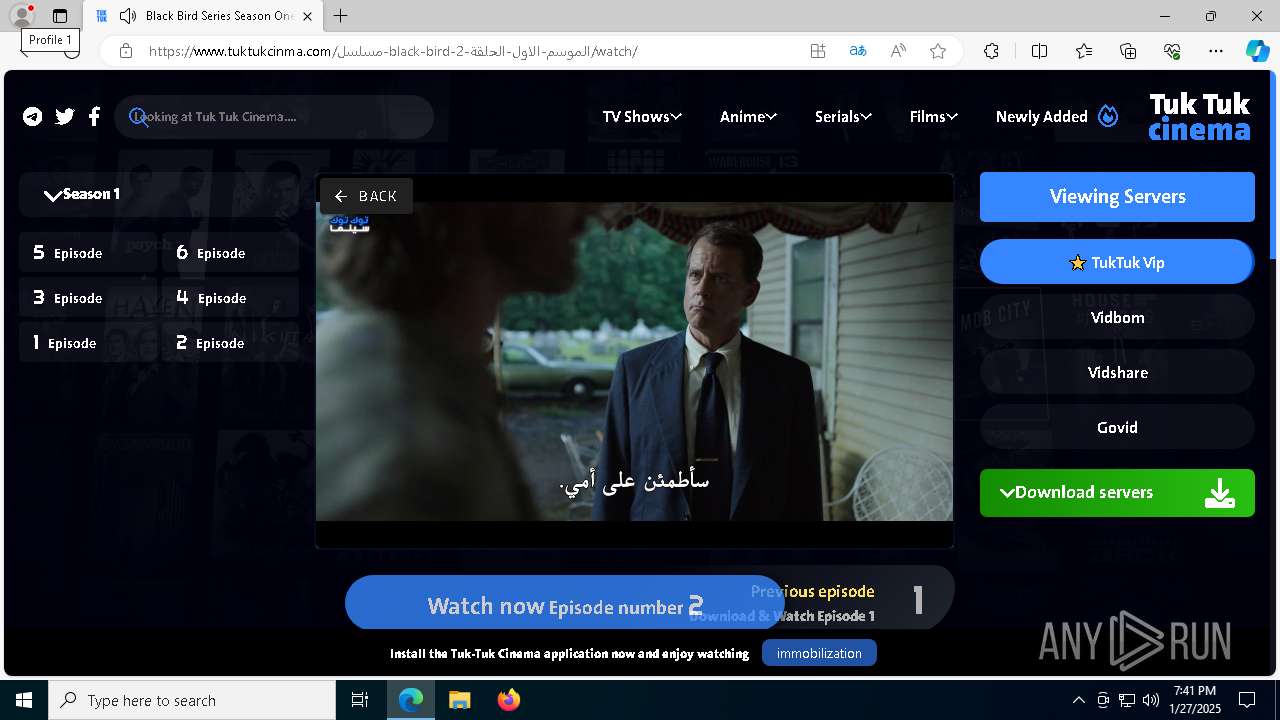The height and width of the screenshot is (720, 1280).
Task: View site information lock icon
Action: click(125, 51)
